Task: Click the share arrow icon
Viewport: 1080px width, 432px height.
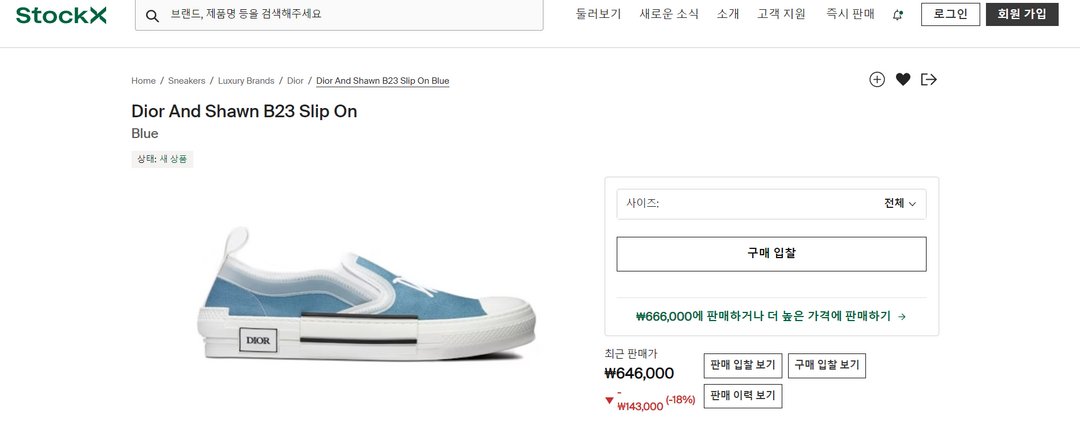Action: pyautogui.click(x=929, y=80)
